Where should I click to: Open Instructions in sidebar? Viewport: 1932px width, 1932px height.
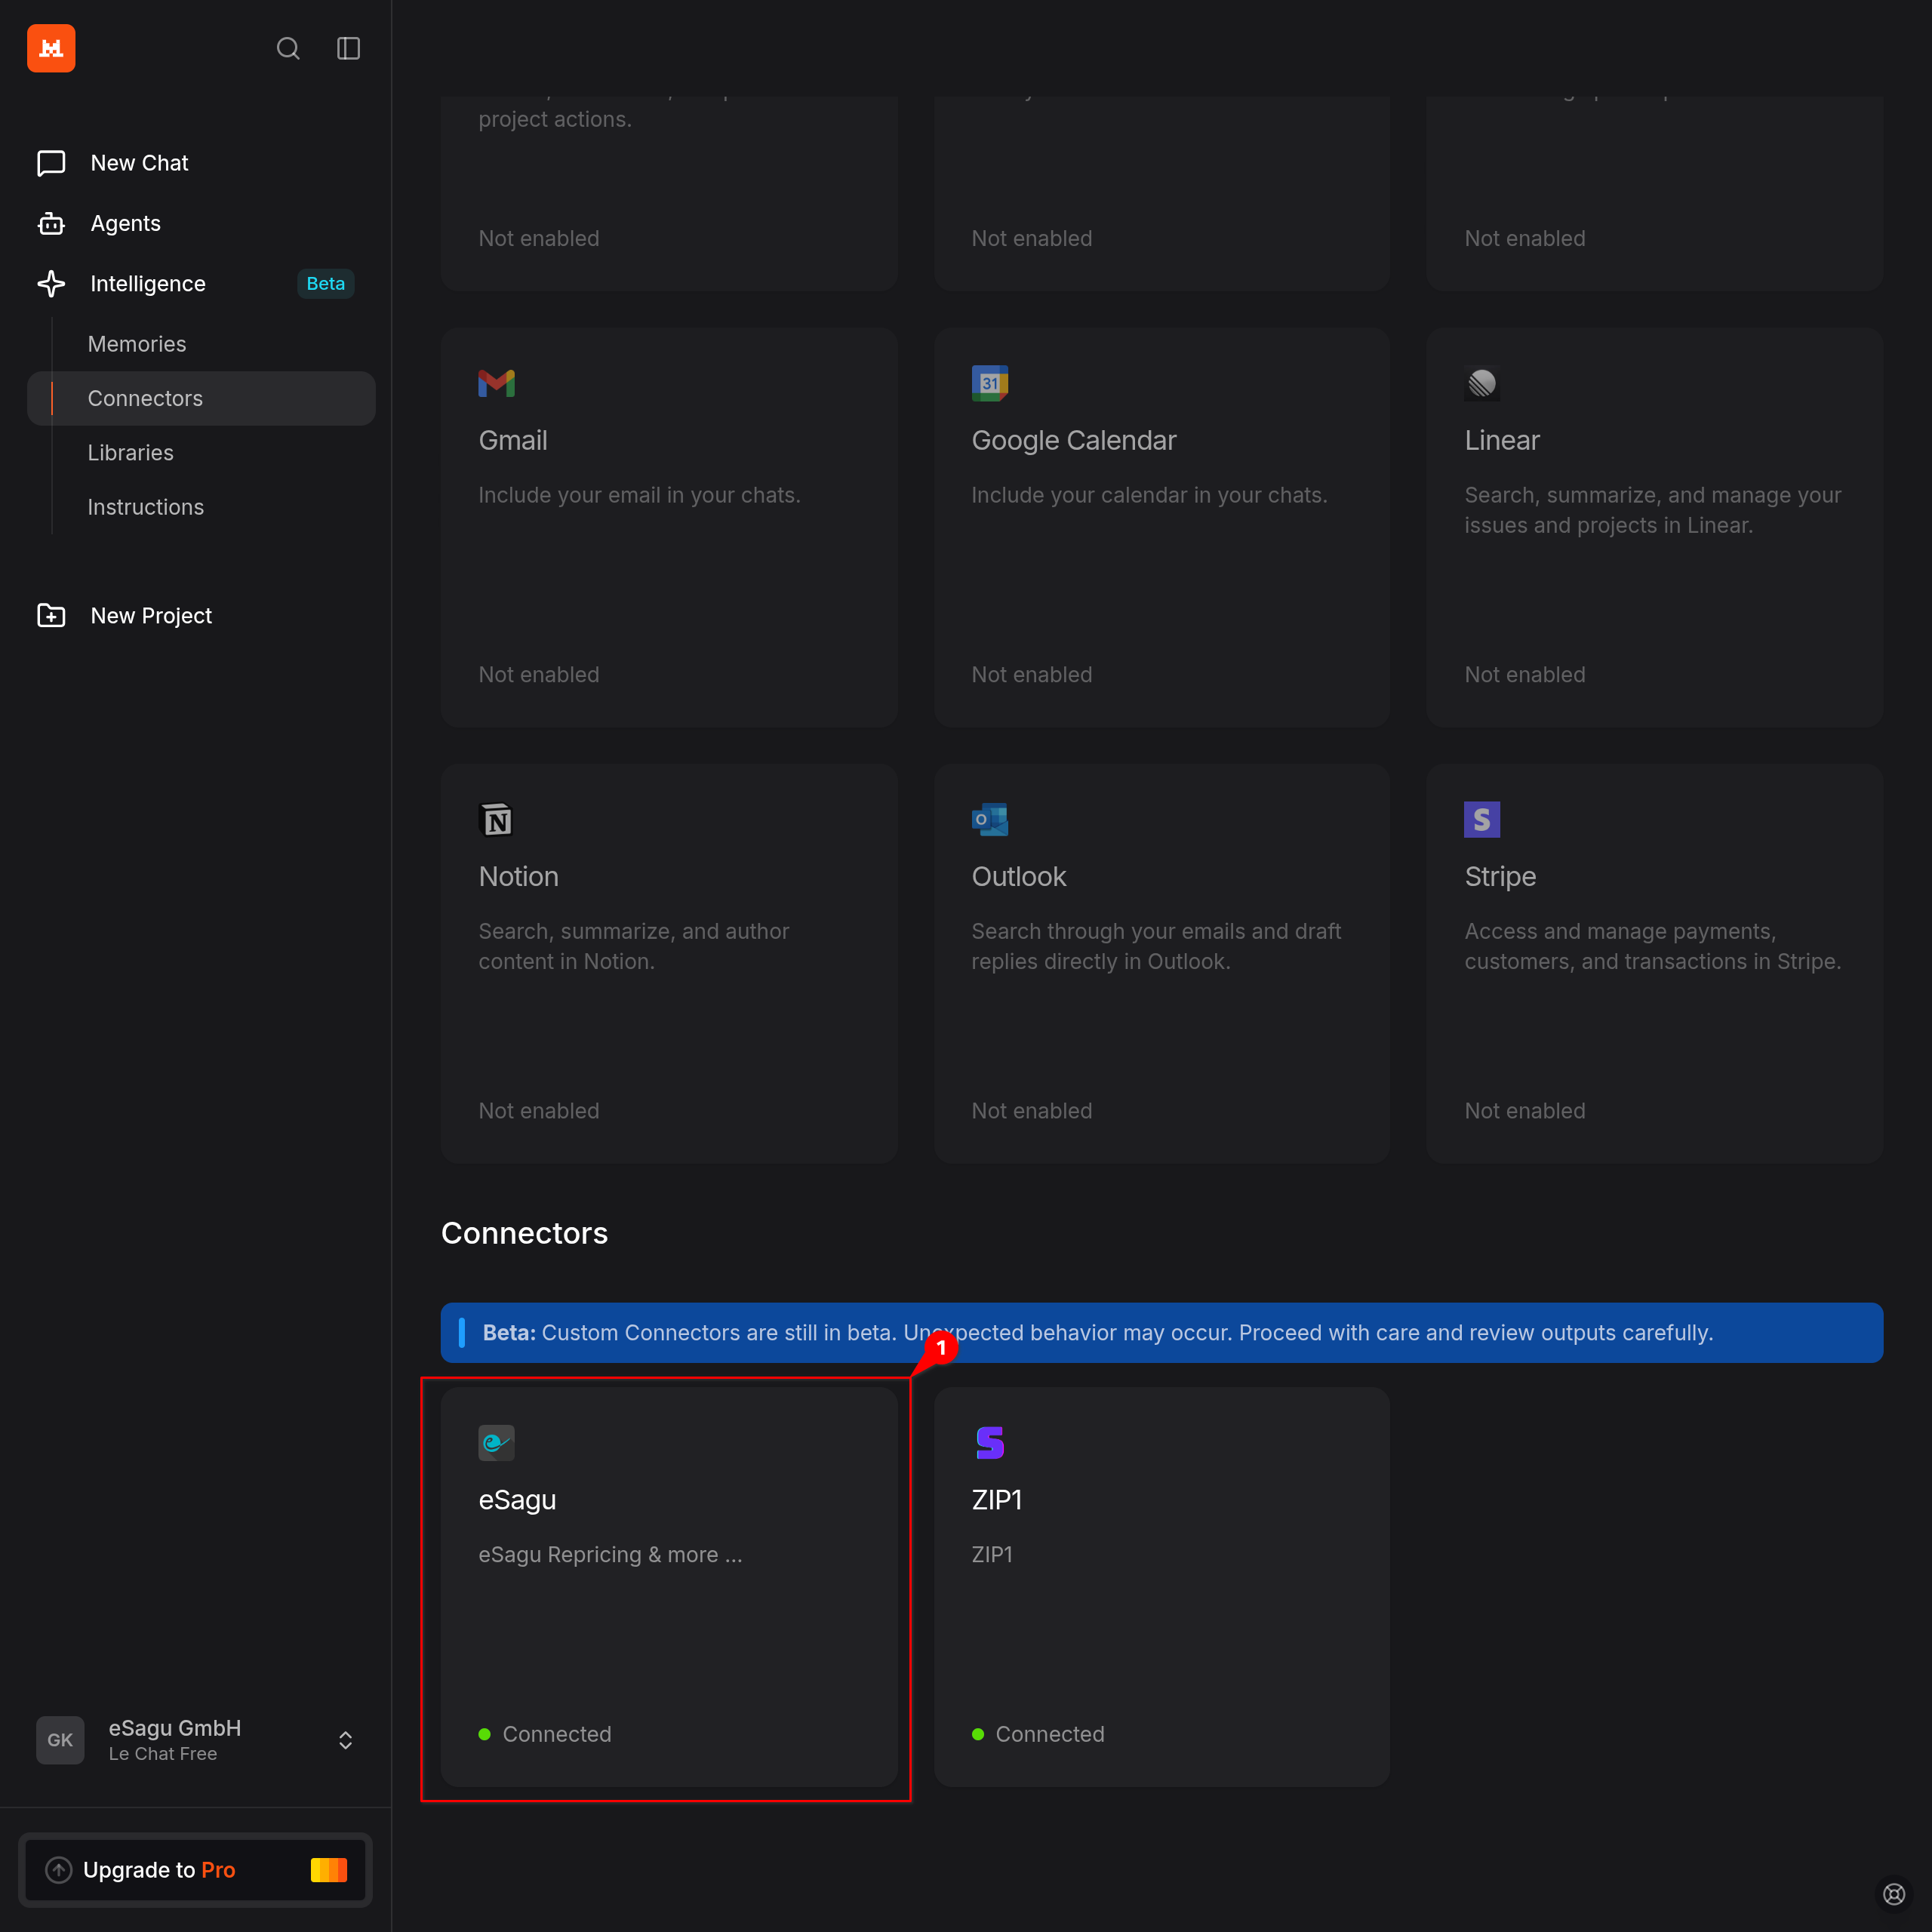coord(146,507)
